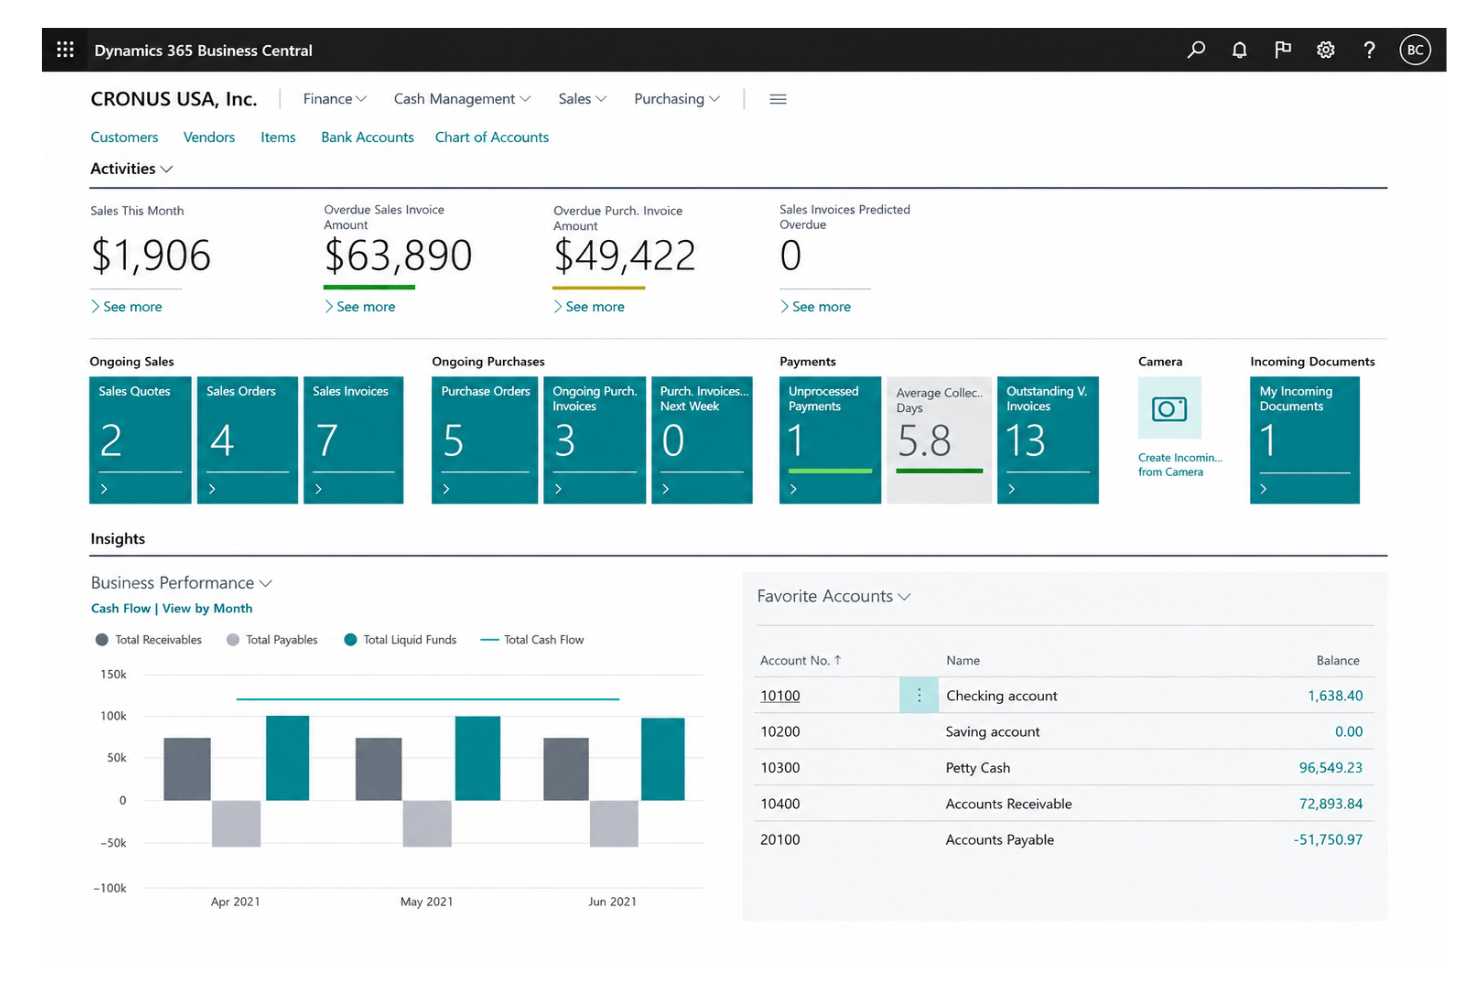This screenshot has height=987, width=1480.
Task: Click Cash Flow chart link
Action: click(120, 608)
